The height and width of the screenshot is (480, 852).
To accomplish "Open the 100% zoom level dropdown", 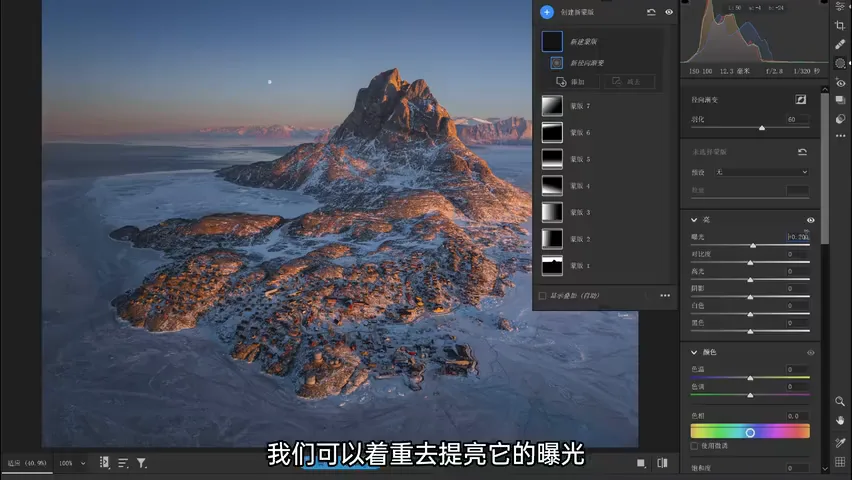I will (72, 463).
